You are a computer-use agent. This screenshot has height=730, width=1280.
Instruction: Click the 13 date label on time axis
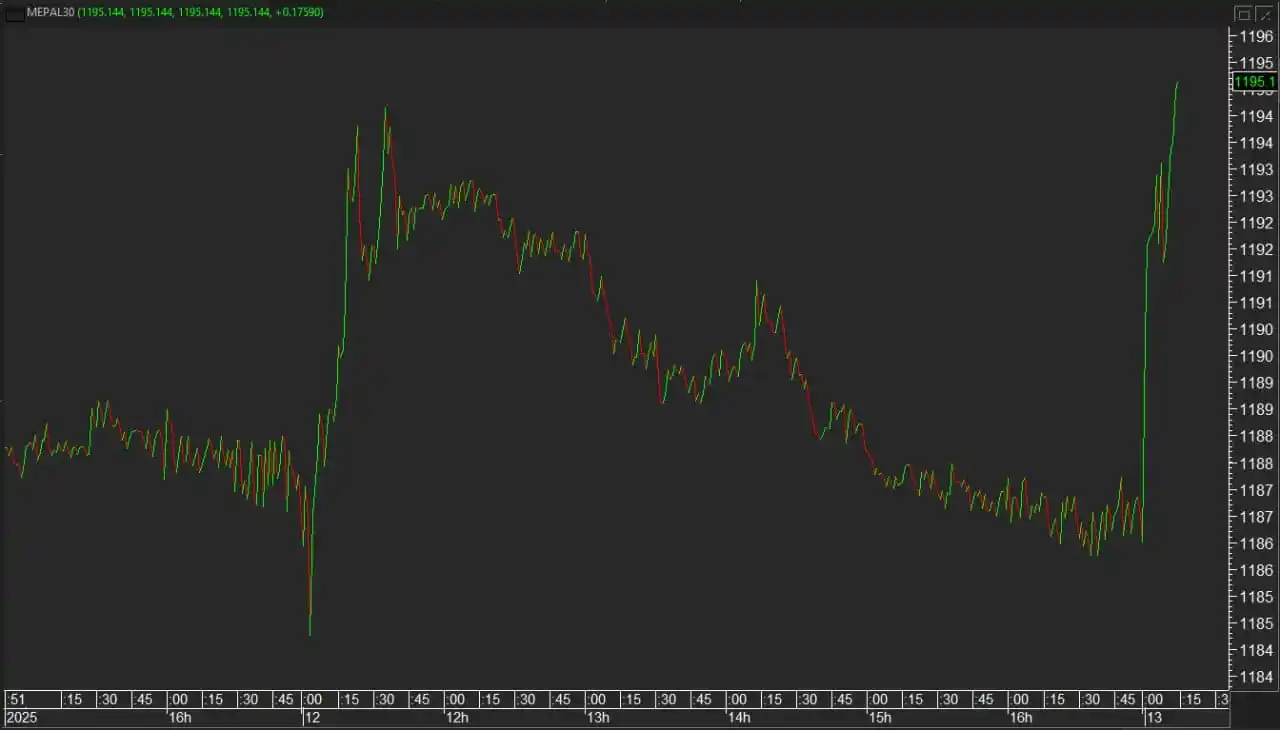coord(1154,718)
